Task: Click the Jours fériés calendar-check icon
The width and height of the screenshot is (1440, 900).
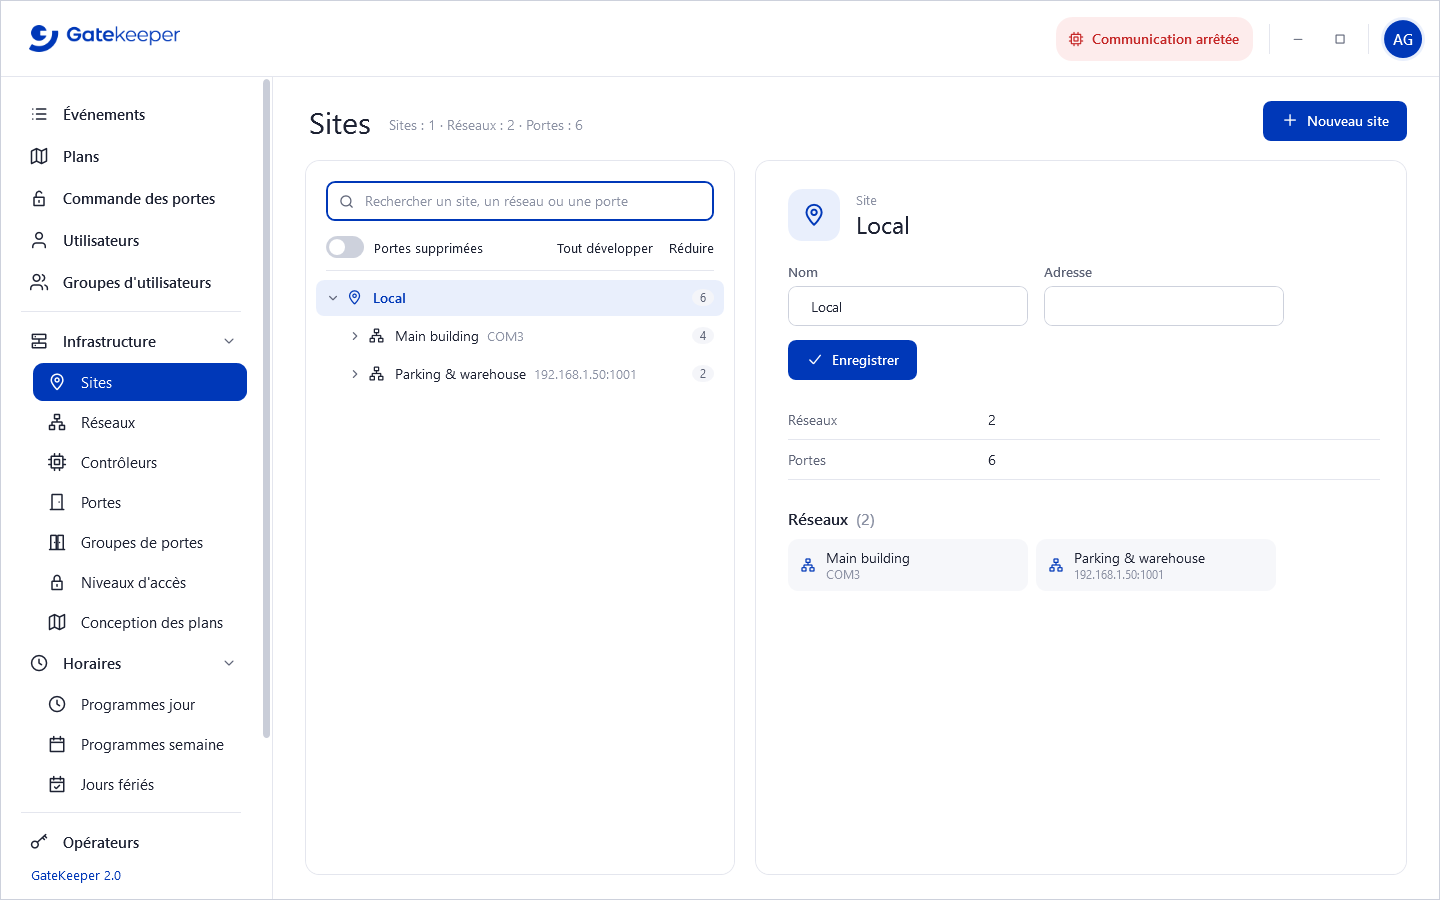Action: (57, 784)
